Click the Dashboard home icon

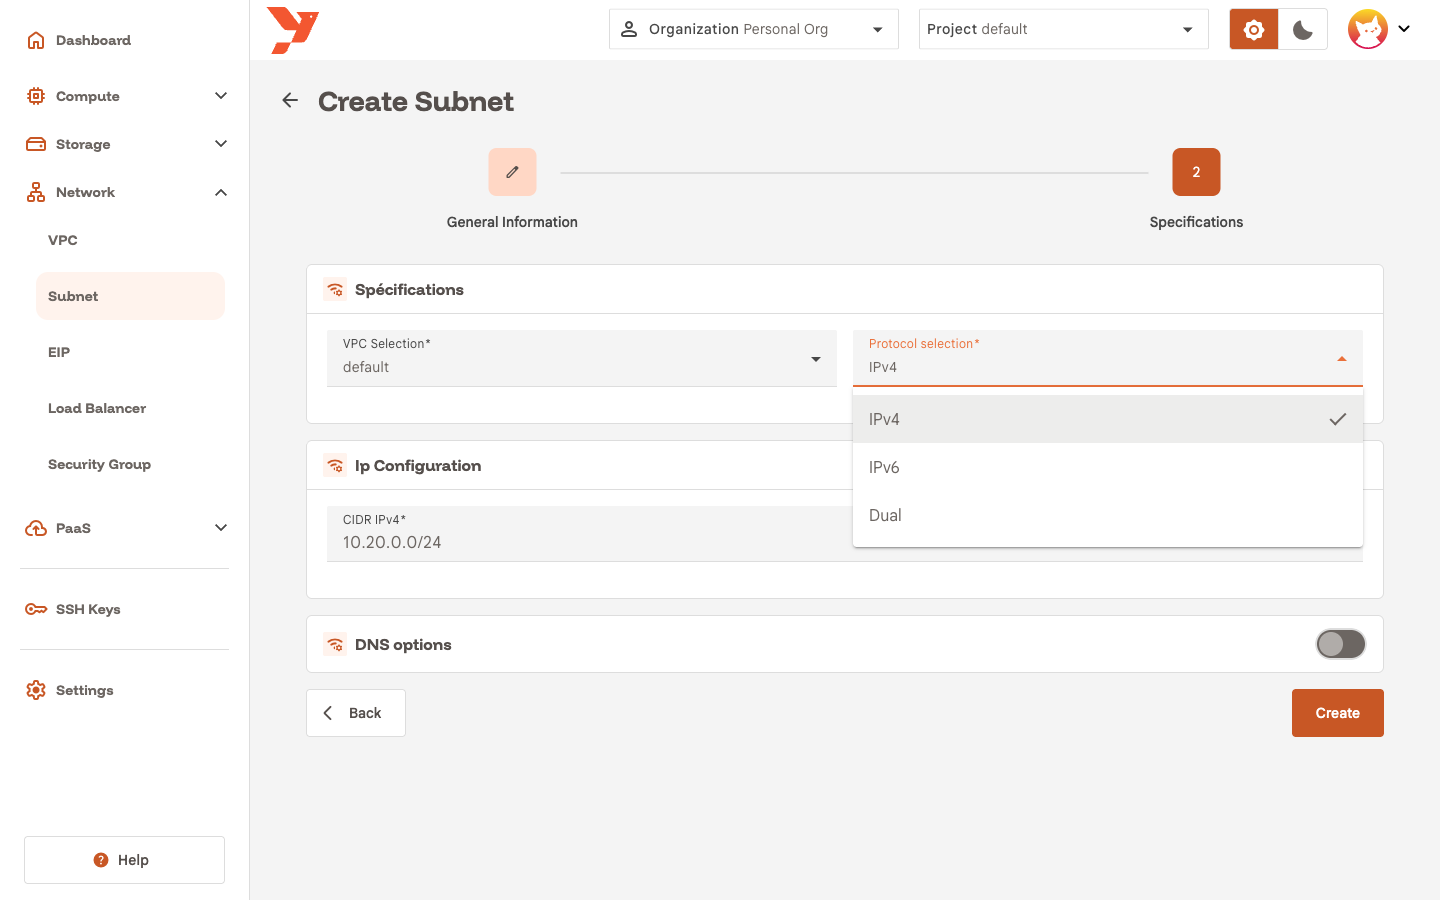click(36, 40)
